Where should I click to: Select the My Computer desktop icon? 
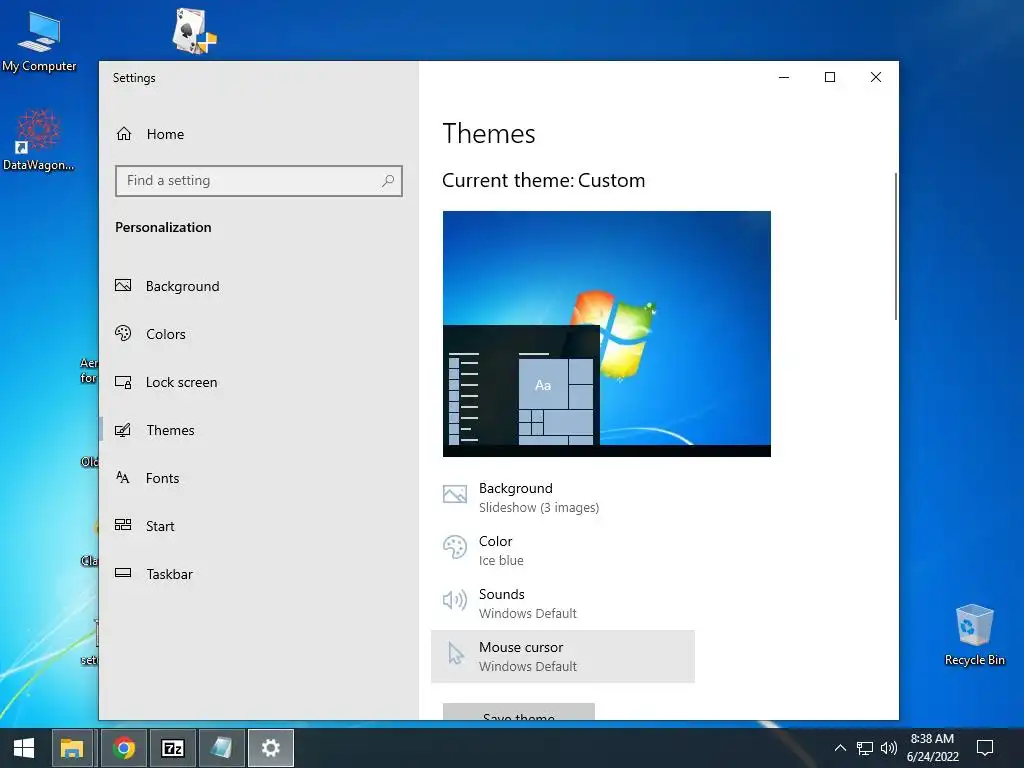tap(39, 42)
